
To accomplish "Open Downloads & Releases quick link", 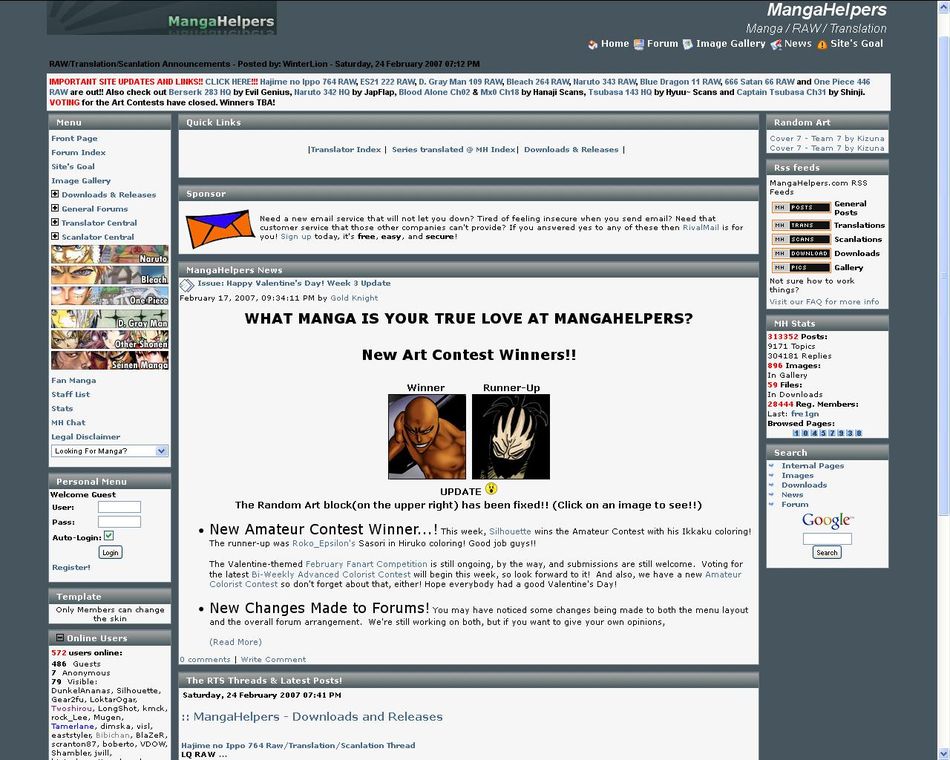I will tap(571, 149).
